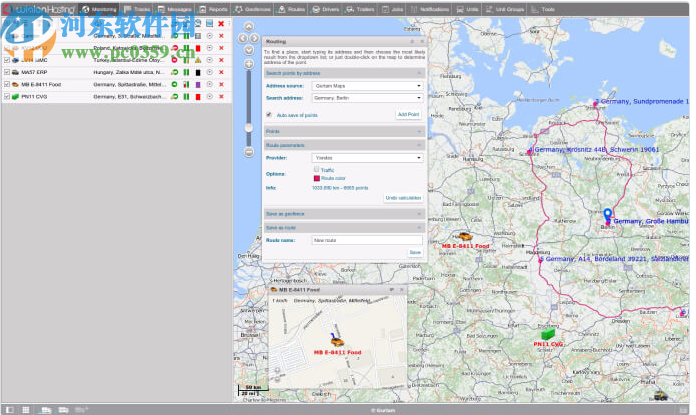The image size is (696, 415).
Task: Open the Jobs tab
Action: coord(393,9)
